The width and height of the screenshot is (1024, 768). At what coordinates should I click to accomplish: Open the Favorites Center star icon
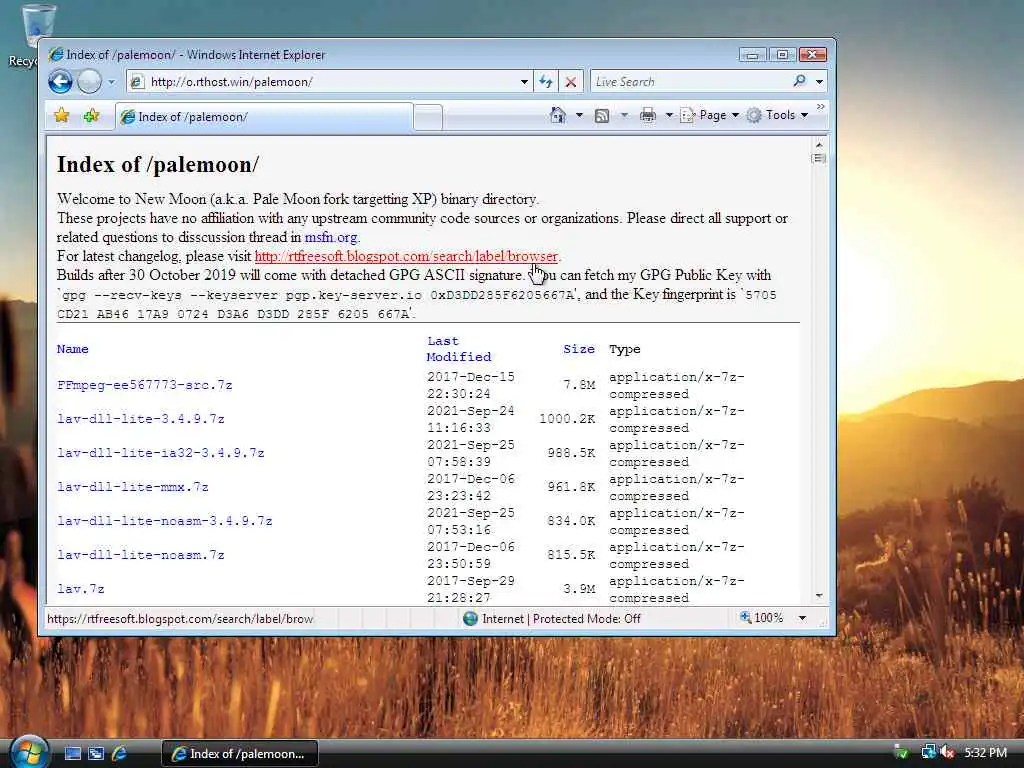(x=61, y=116)
